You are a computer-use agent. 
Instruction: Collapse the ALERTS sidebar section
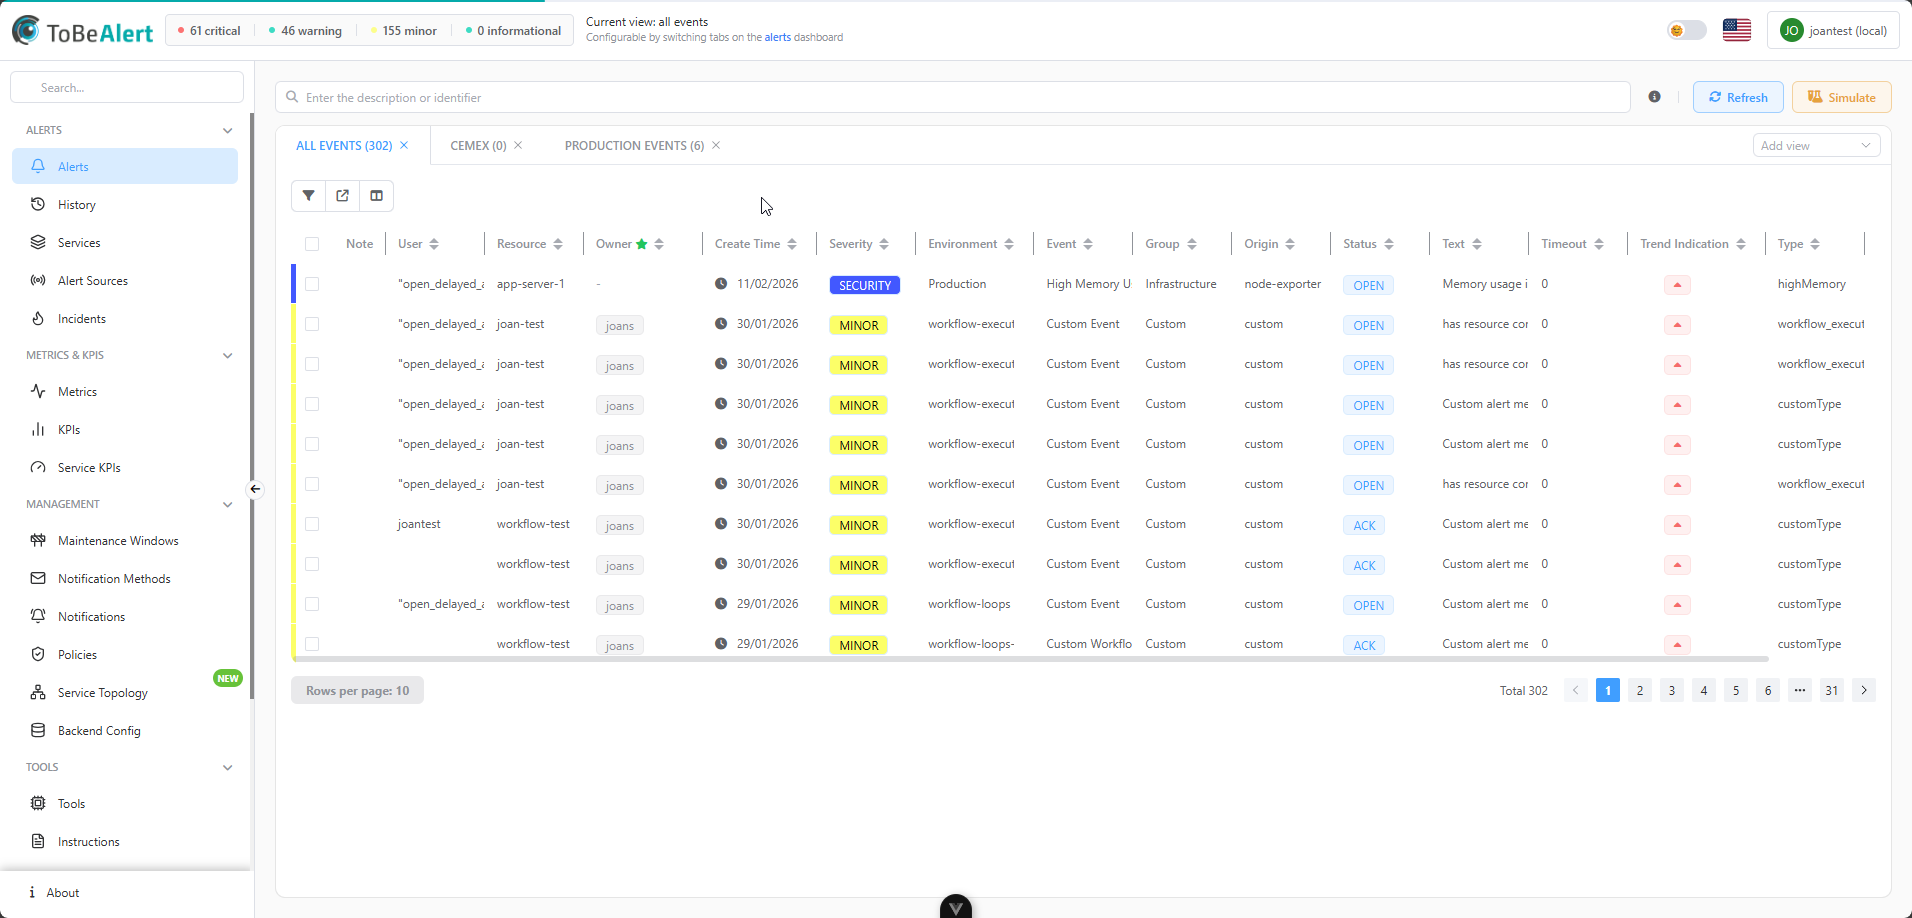[227, 131]
